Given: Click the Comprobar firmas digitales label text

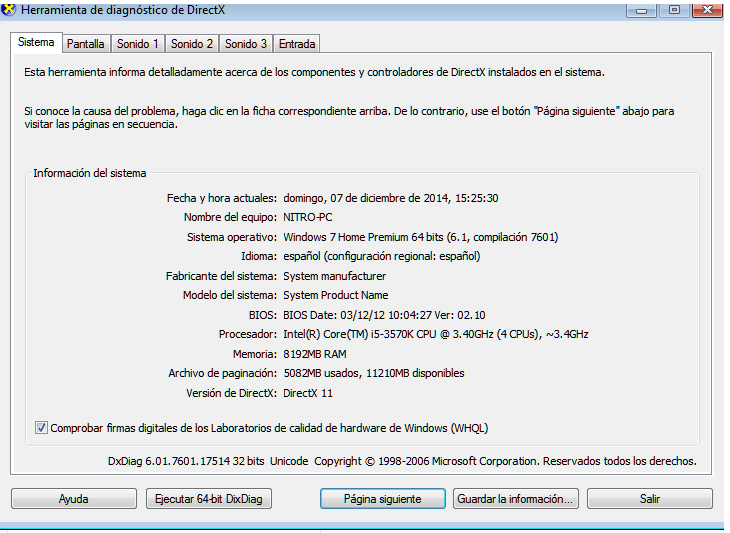Looking at the screenshot, I should [x=269, y=428].
